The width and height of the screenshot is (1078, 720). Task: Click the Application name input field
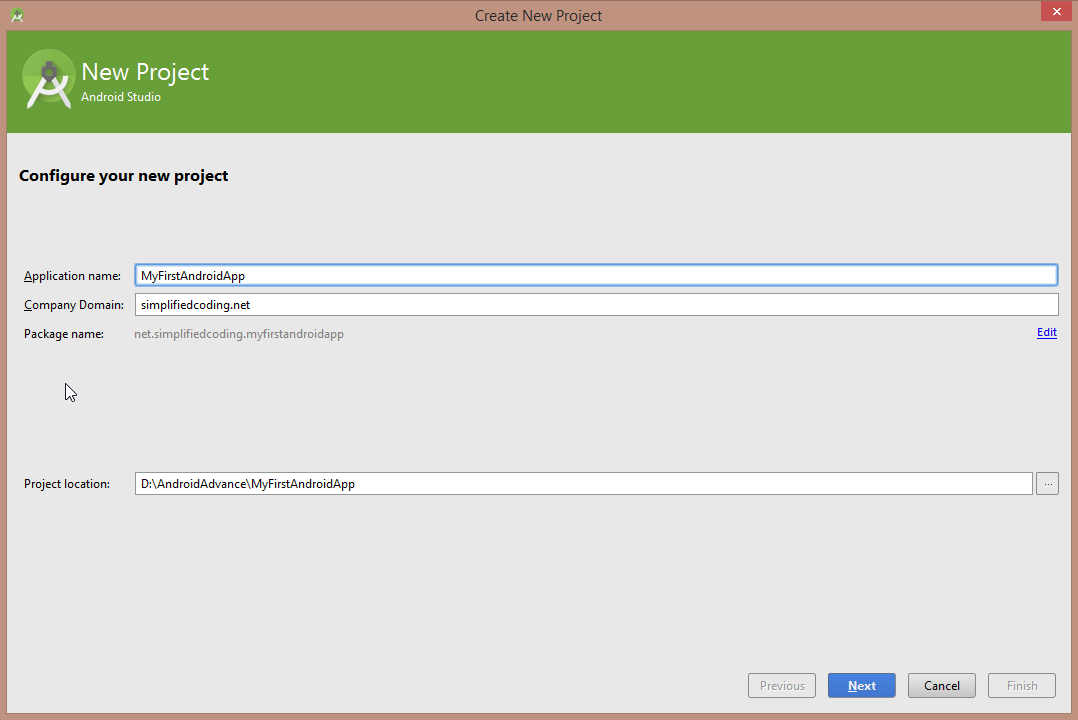[x=596, y=275]
